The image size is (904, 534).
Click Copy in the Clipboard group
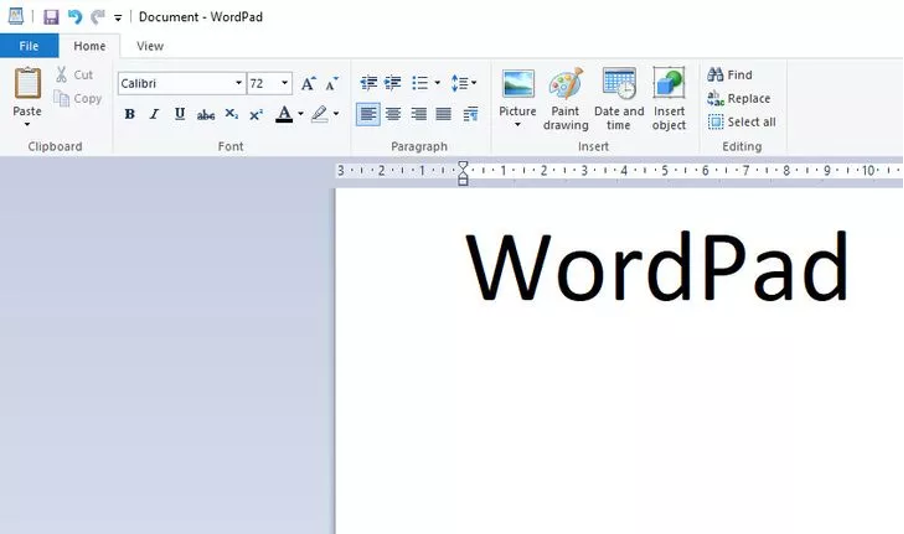pos(78,99)
